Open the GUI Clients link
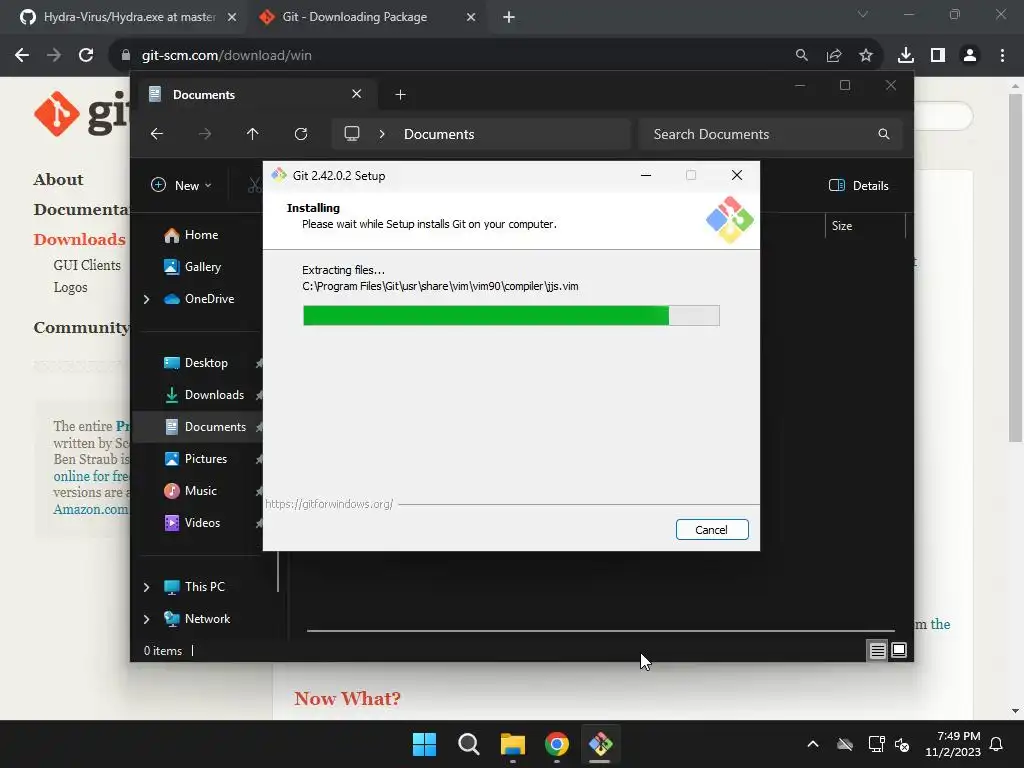1024x768 pixels. click(87, 265)
